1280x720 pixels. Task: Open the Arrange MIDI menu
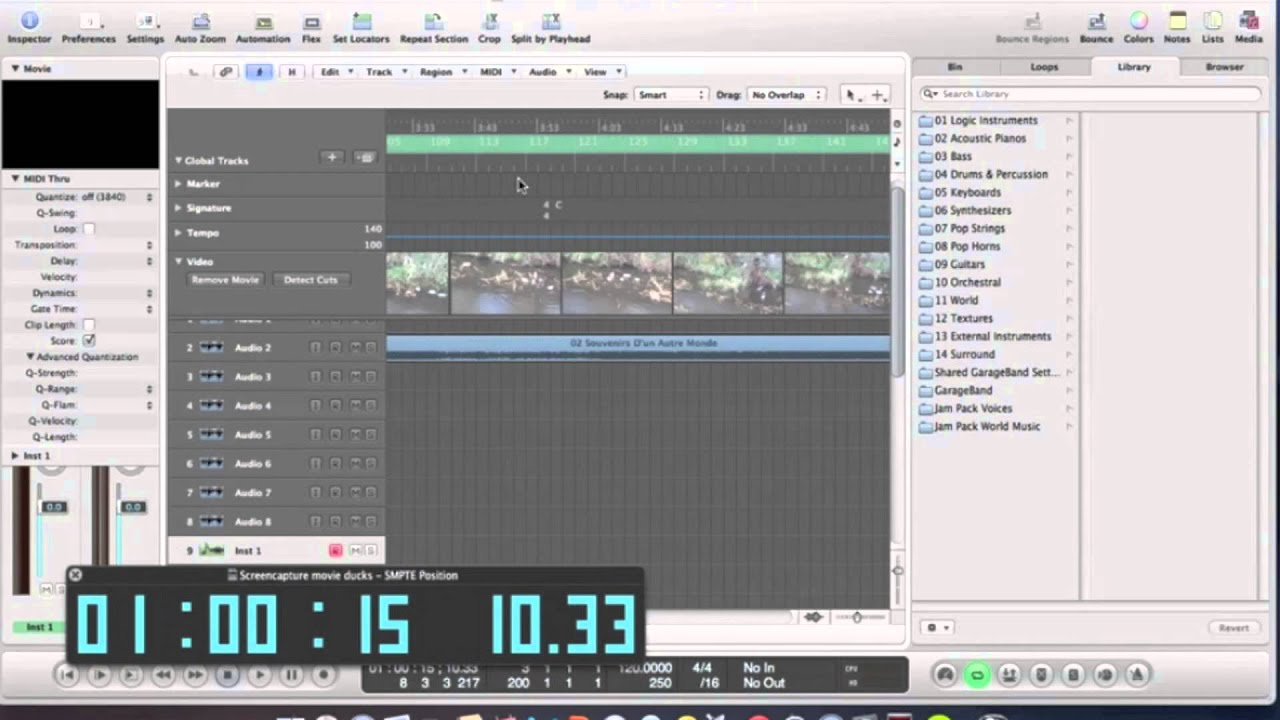click(497, 72)
